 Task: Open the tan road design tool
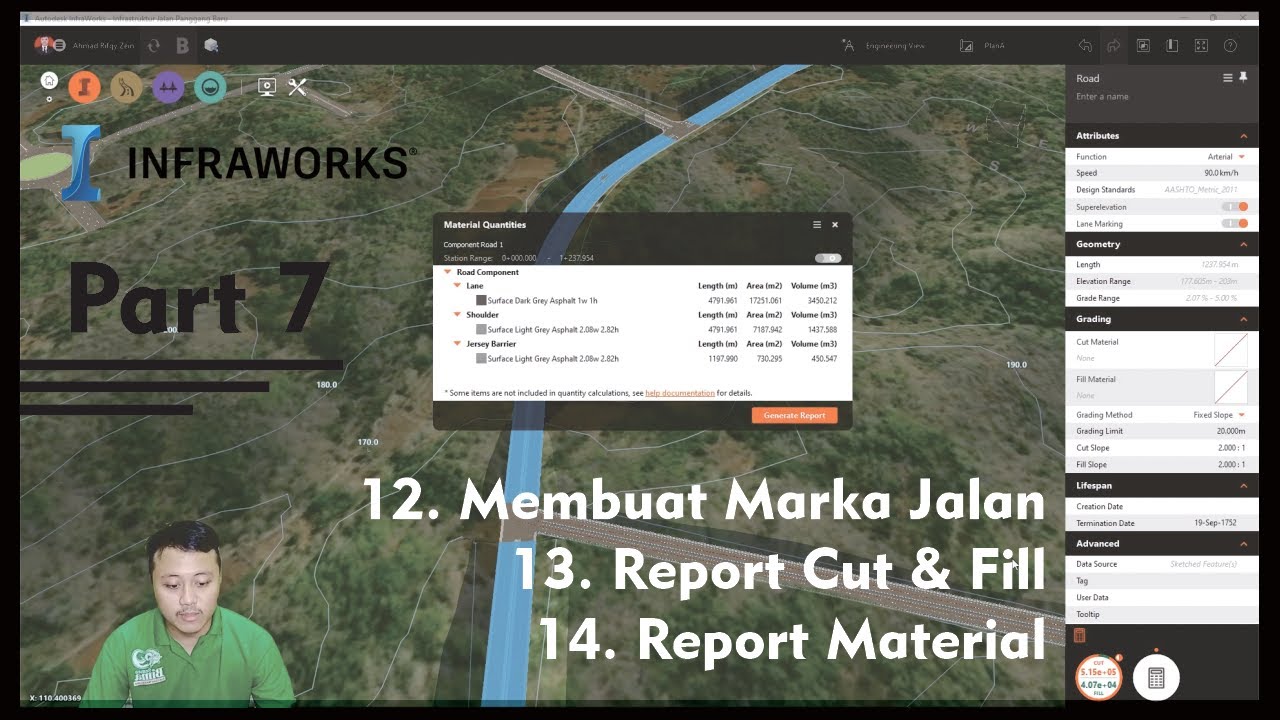[x=126, y=88]
